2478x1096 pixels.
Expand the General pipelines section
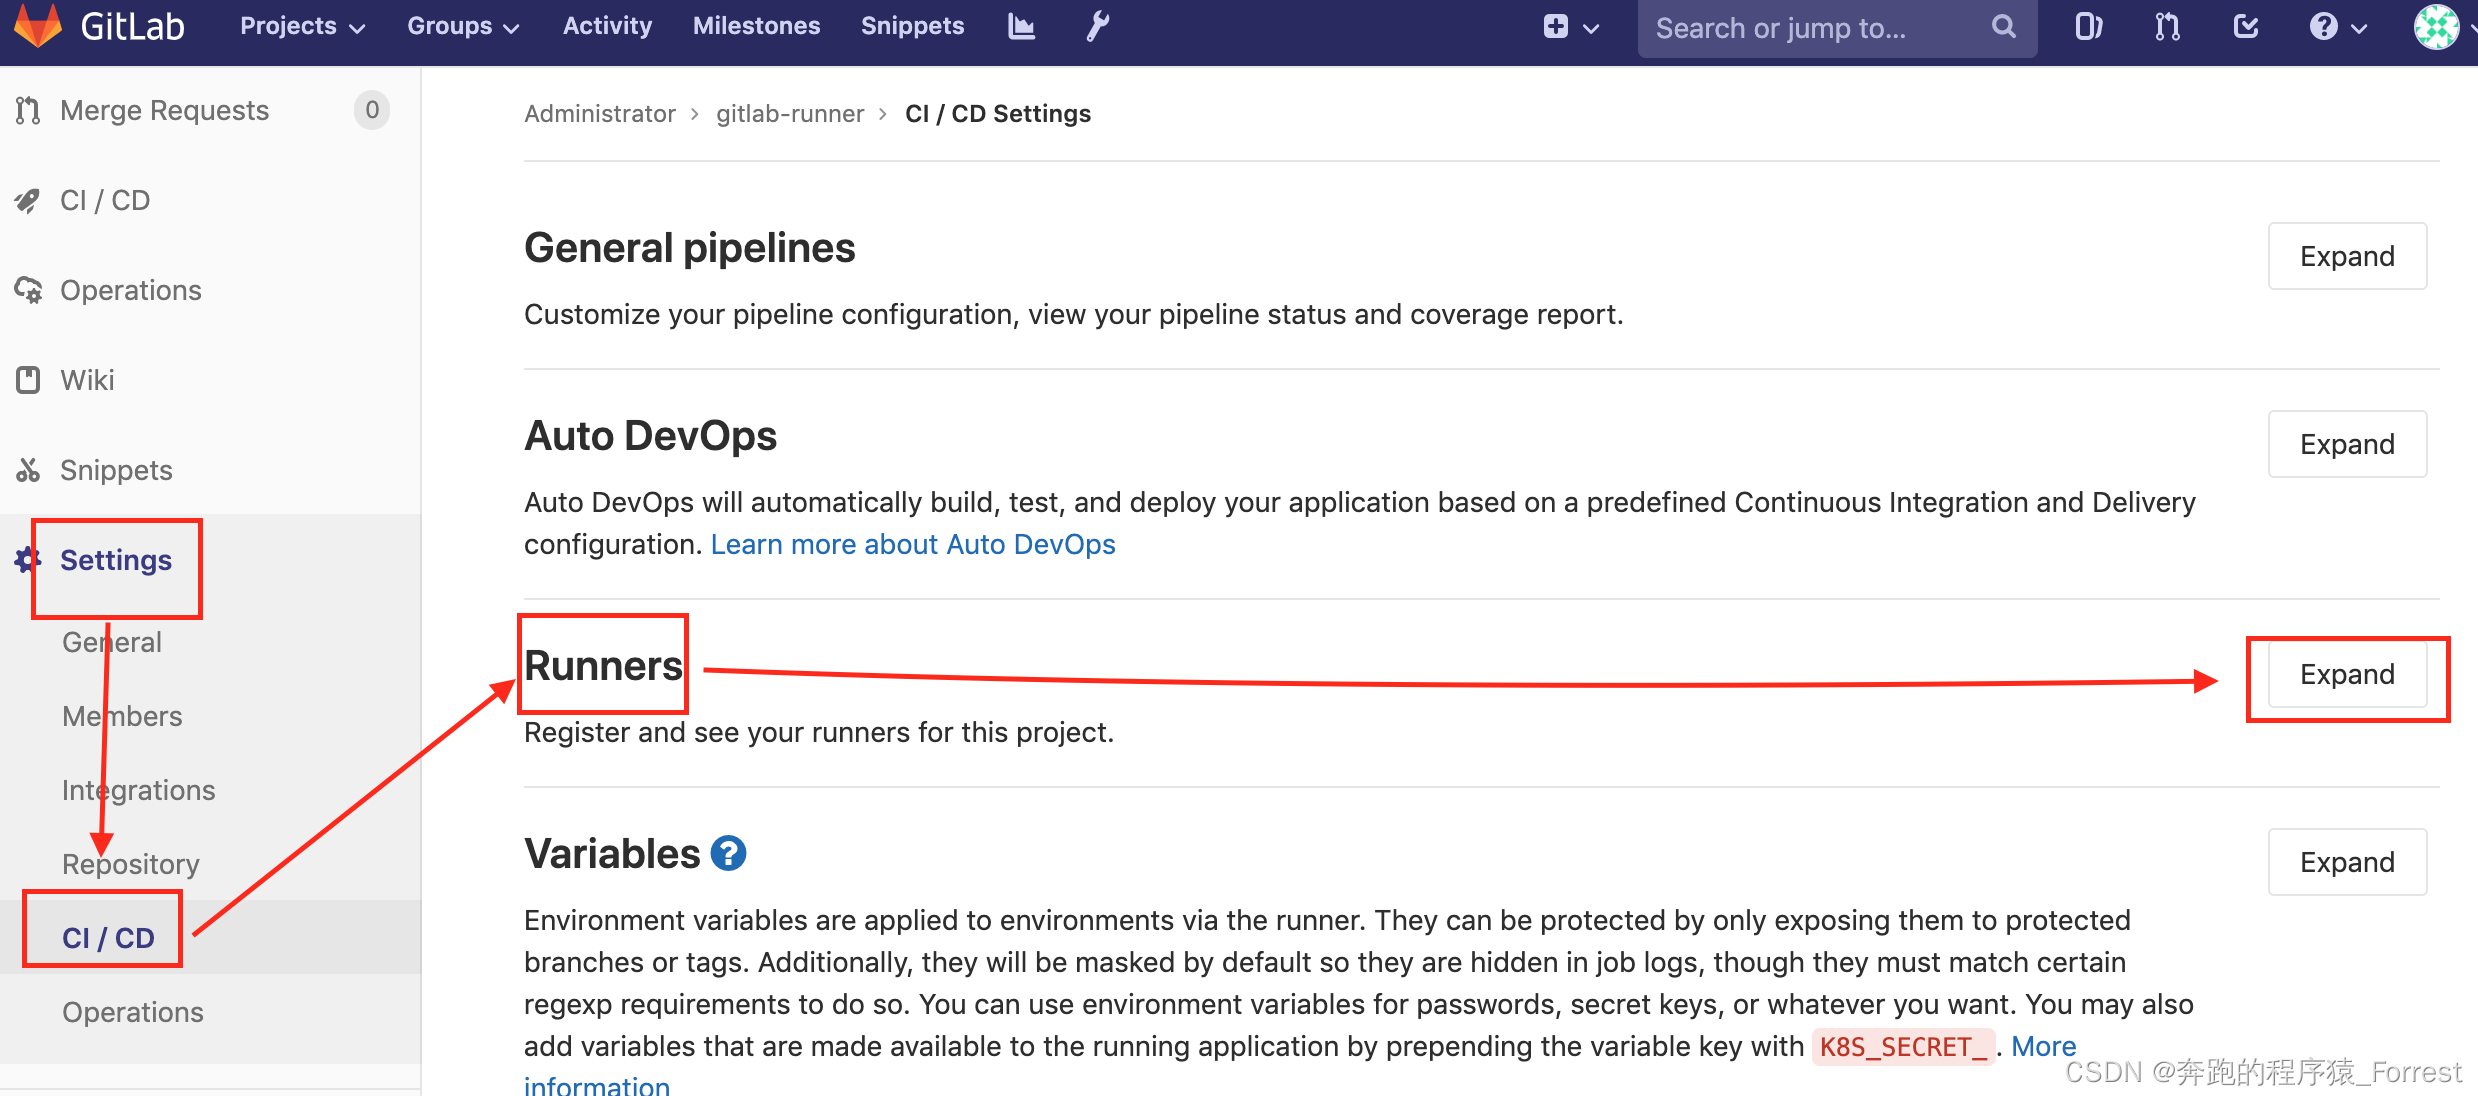pyautogui.click(x=2347, y=256)
